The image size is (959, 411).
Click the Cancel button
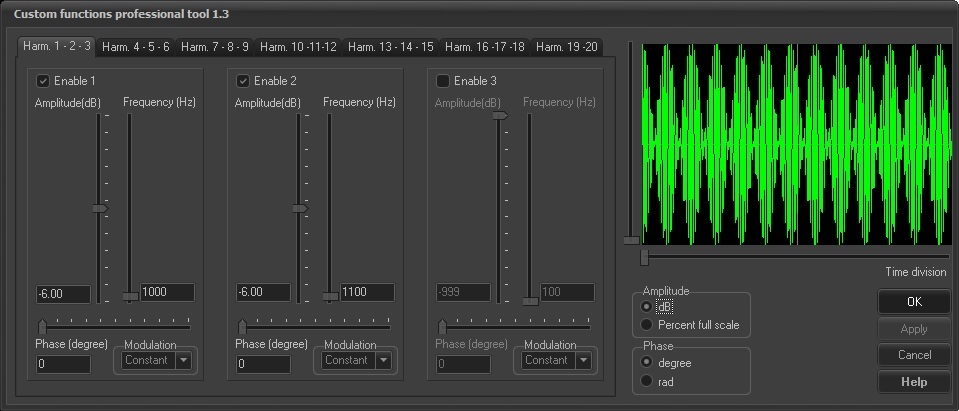pyautogui.click(x=914, y=355)
